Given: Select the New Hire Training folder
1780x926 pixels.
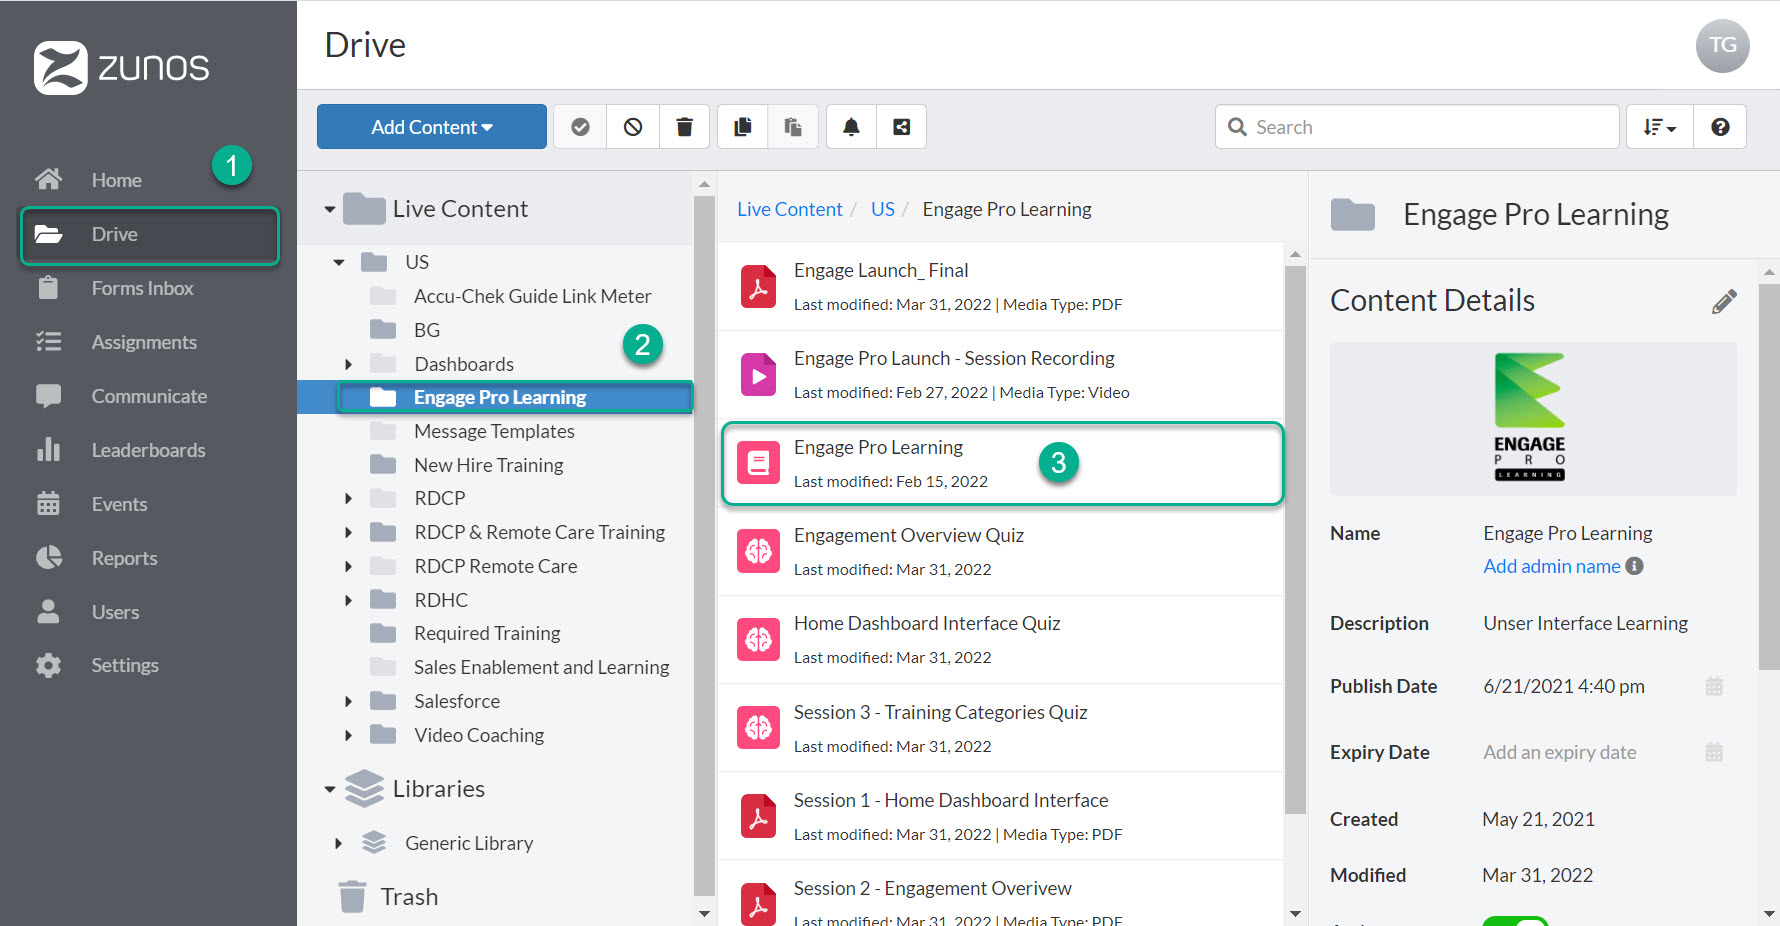Looking at the screenshot, I should (488, 465).
